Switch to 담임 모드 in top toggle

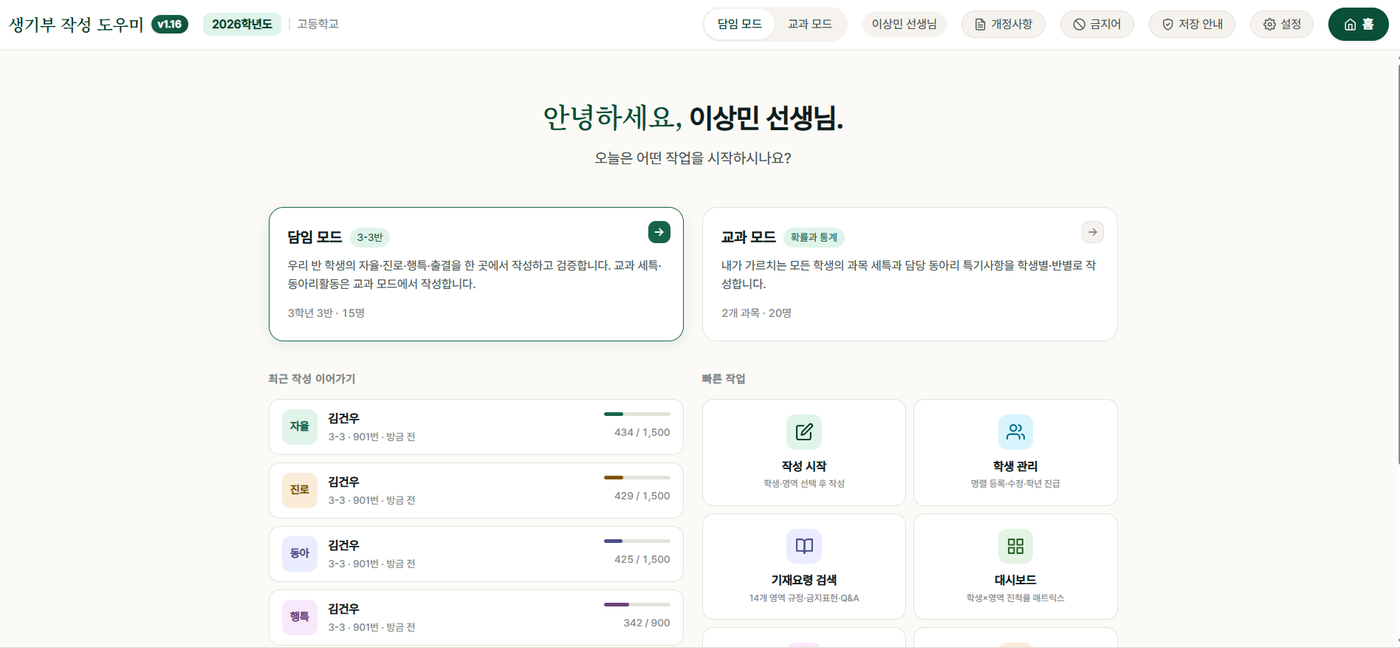[x=740, y=24]
